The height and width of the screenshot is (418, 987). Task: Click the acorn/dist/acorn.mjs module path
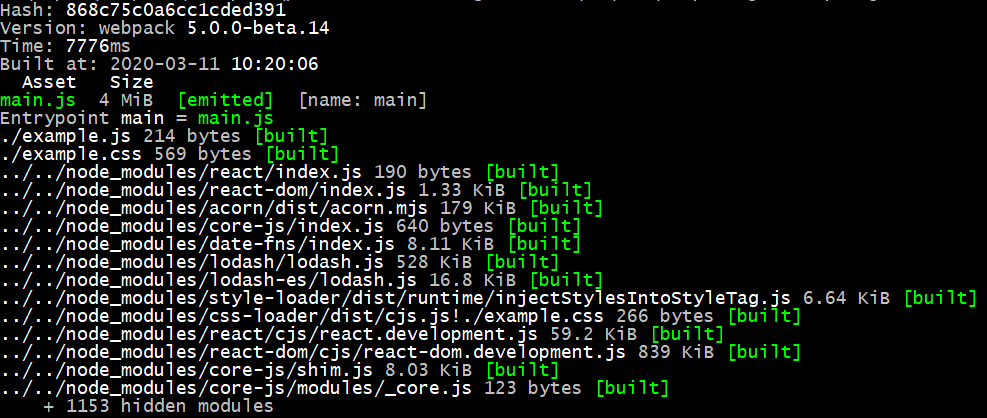tap(214, 206)
